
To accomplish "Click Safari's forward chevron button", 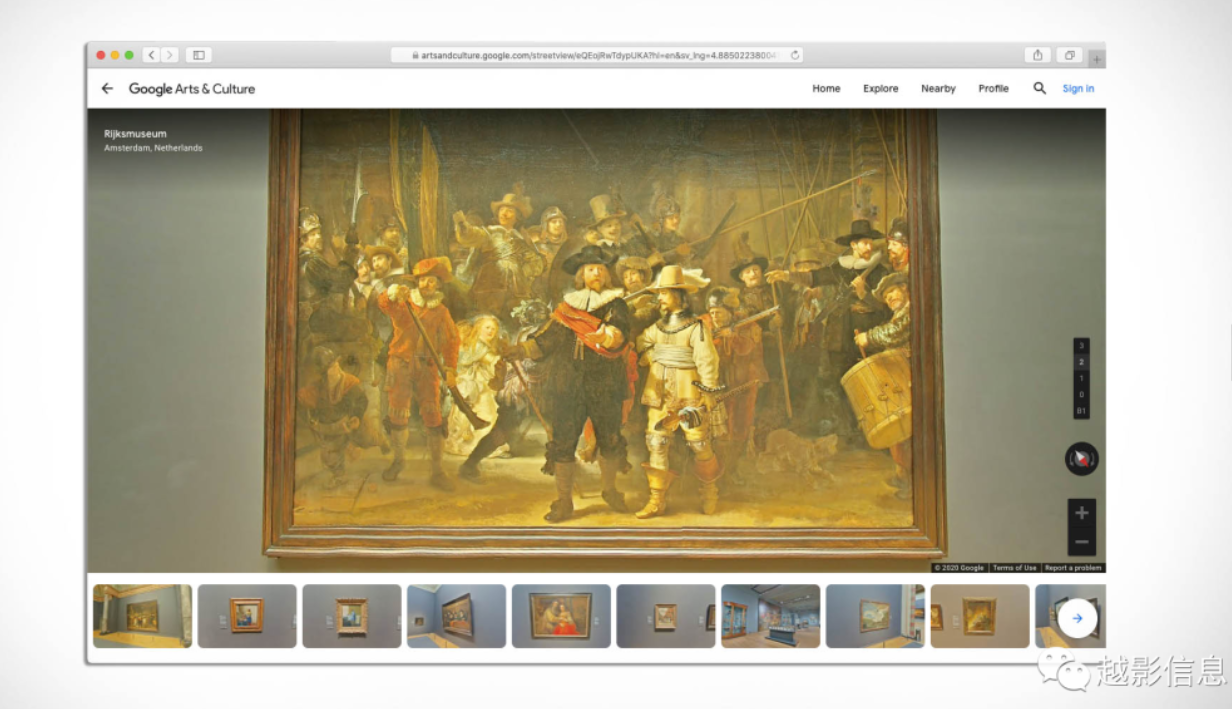I will (169, 55).
